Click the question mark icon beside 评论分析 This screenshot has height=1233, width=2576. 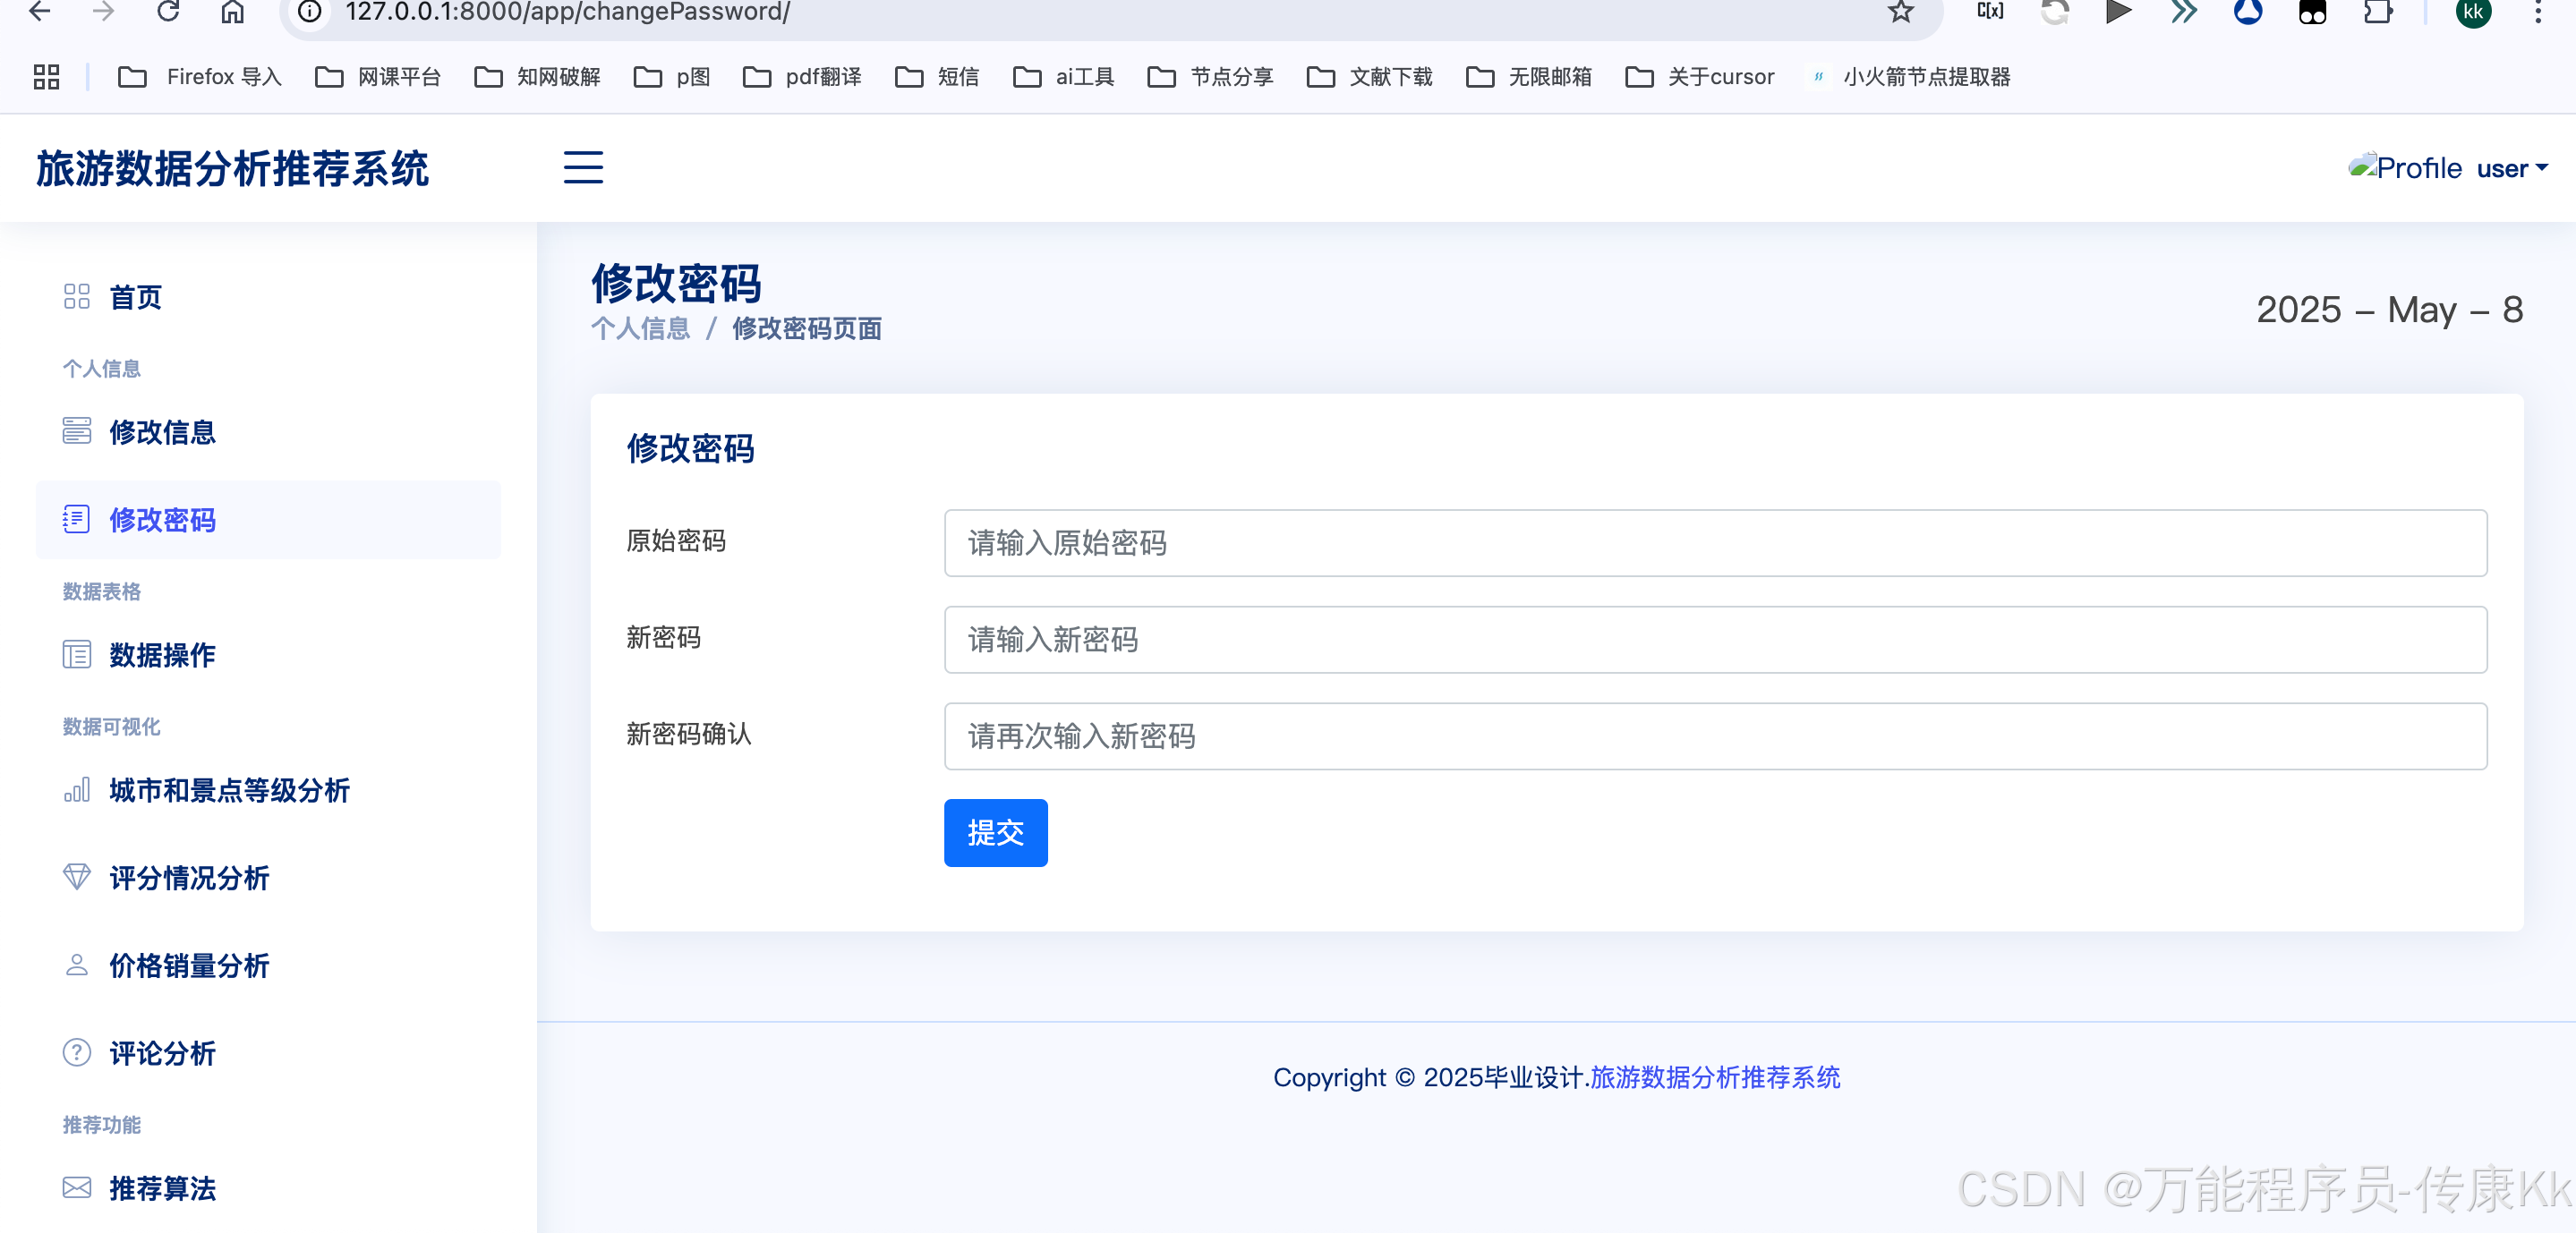[x=76, y=1052]
